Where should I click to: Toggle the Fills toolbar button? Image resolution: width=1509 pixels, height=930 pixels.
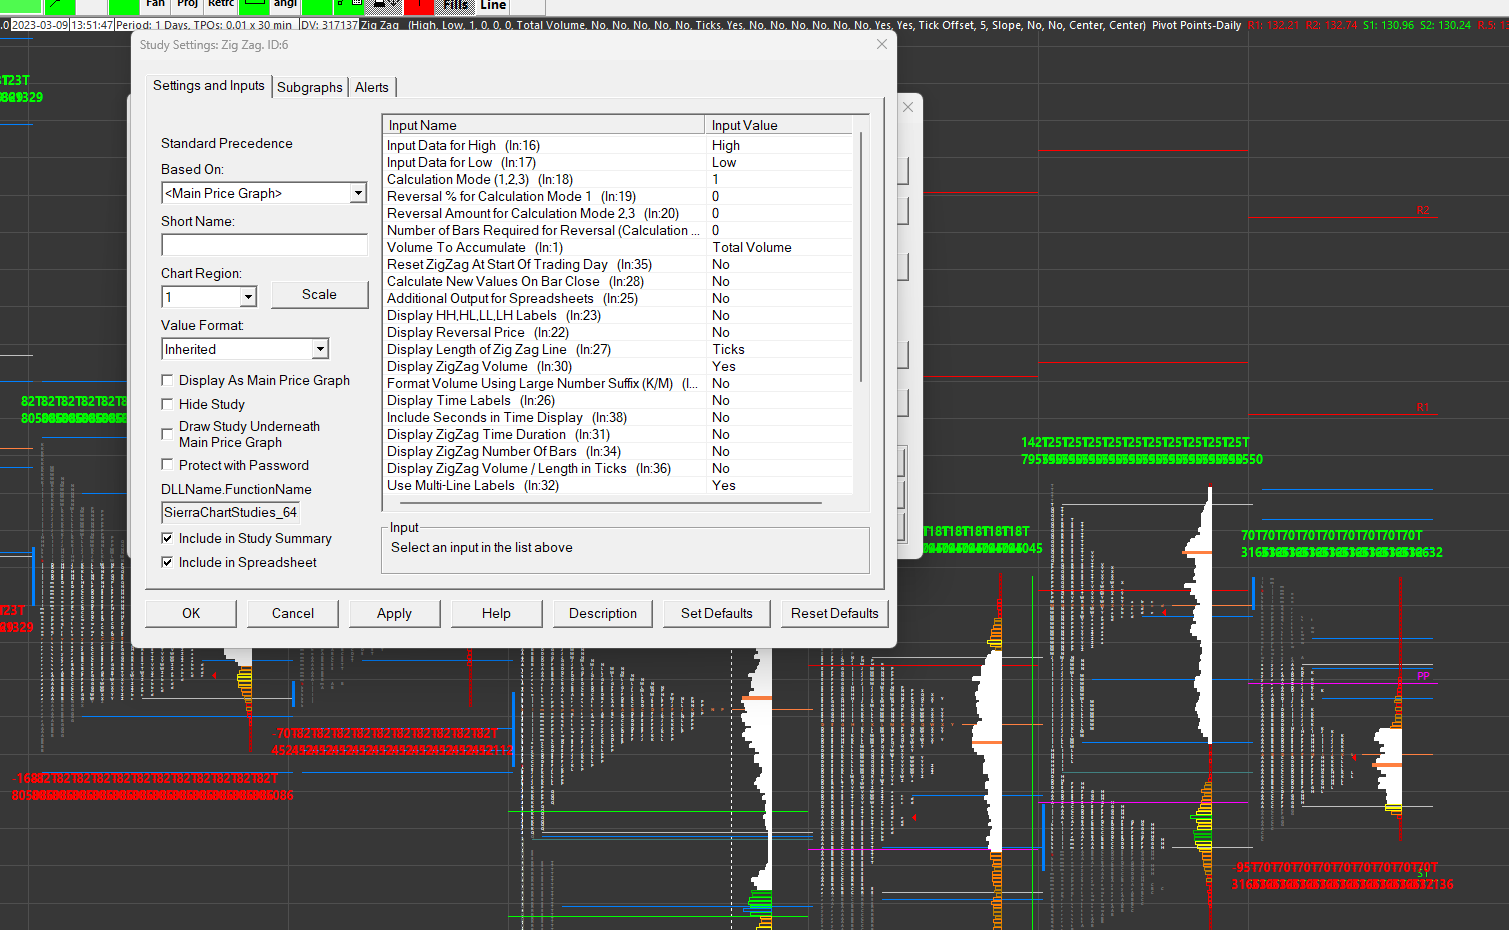tap(456, 5)
